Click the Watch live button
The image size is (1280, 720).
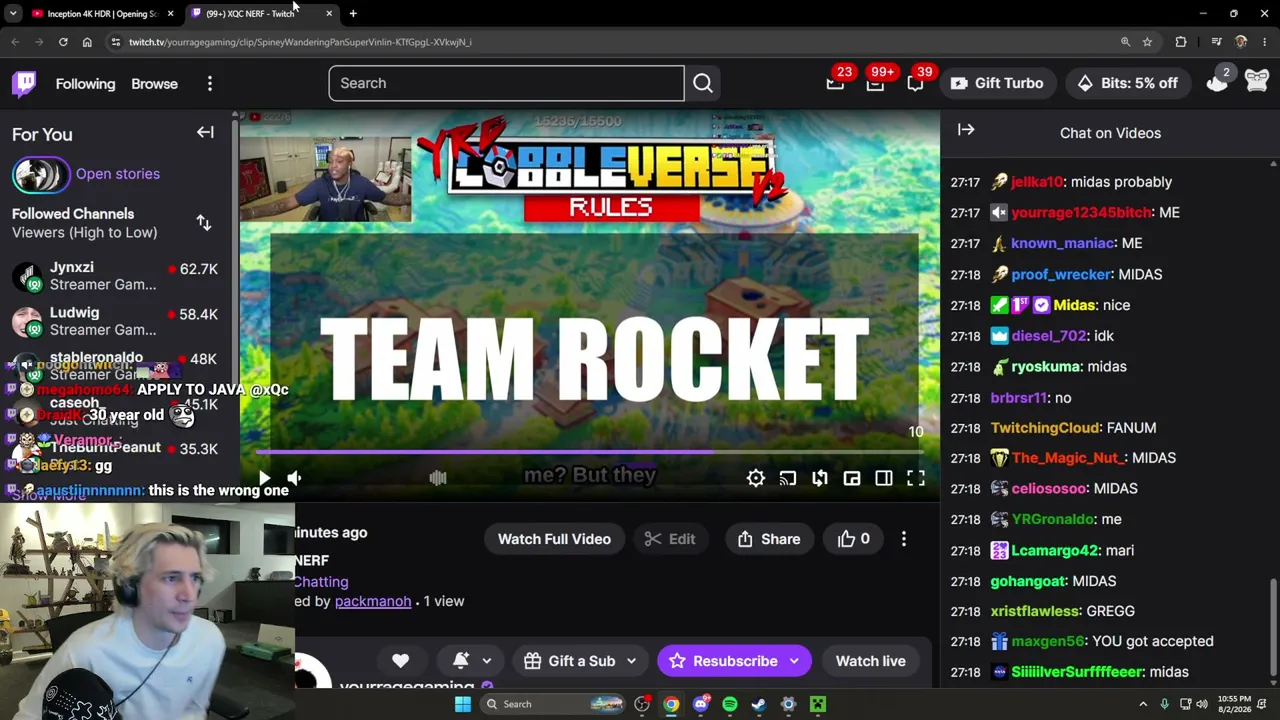(871, 661)
